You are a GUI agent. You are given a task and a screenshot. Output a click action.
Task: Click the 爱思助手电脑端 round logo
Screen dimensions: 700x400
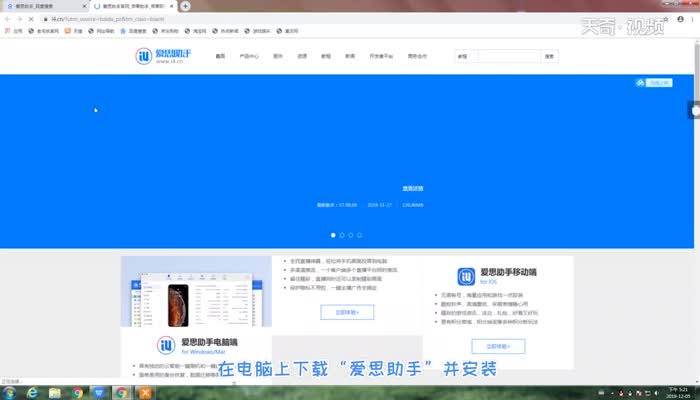(166, 345)
